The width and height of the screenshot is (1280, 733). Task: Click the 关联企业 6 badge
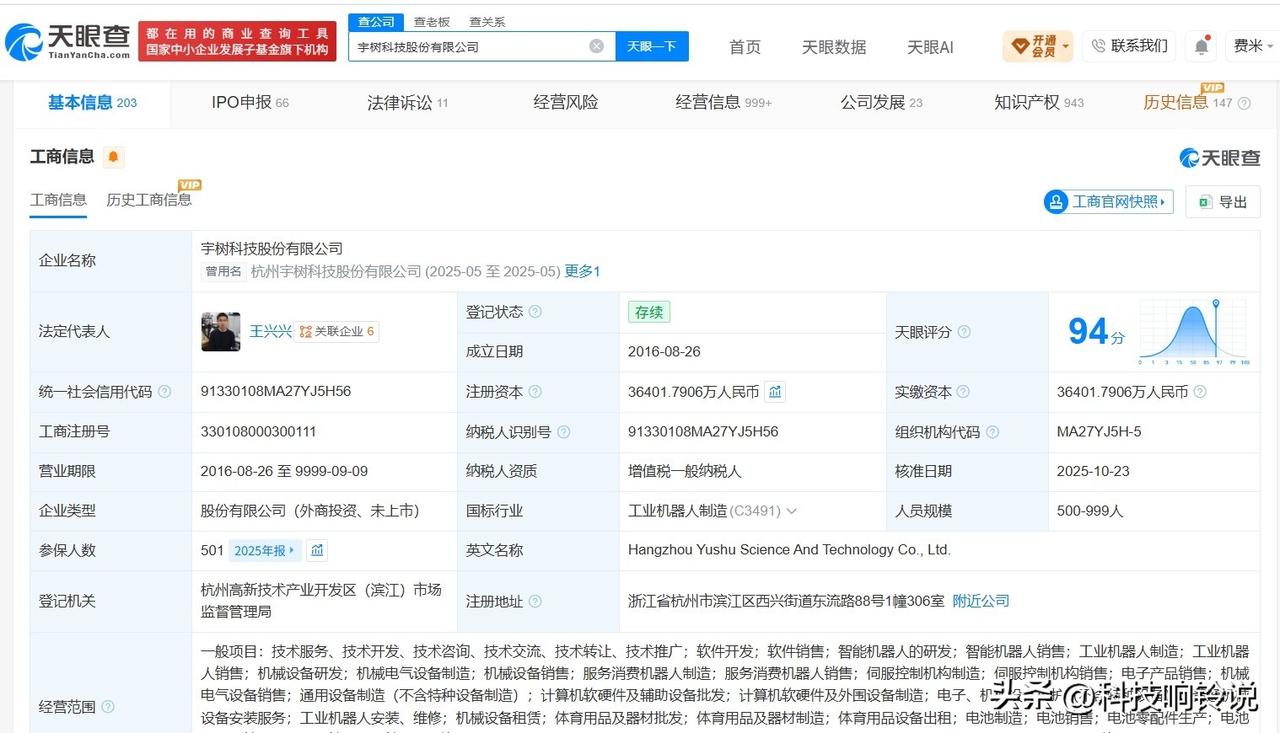pos(337,332)
